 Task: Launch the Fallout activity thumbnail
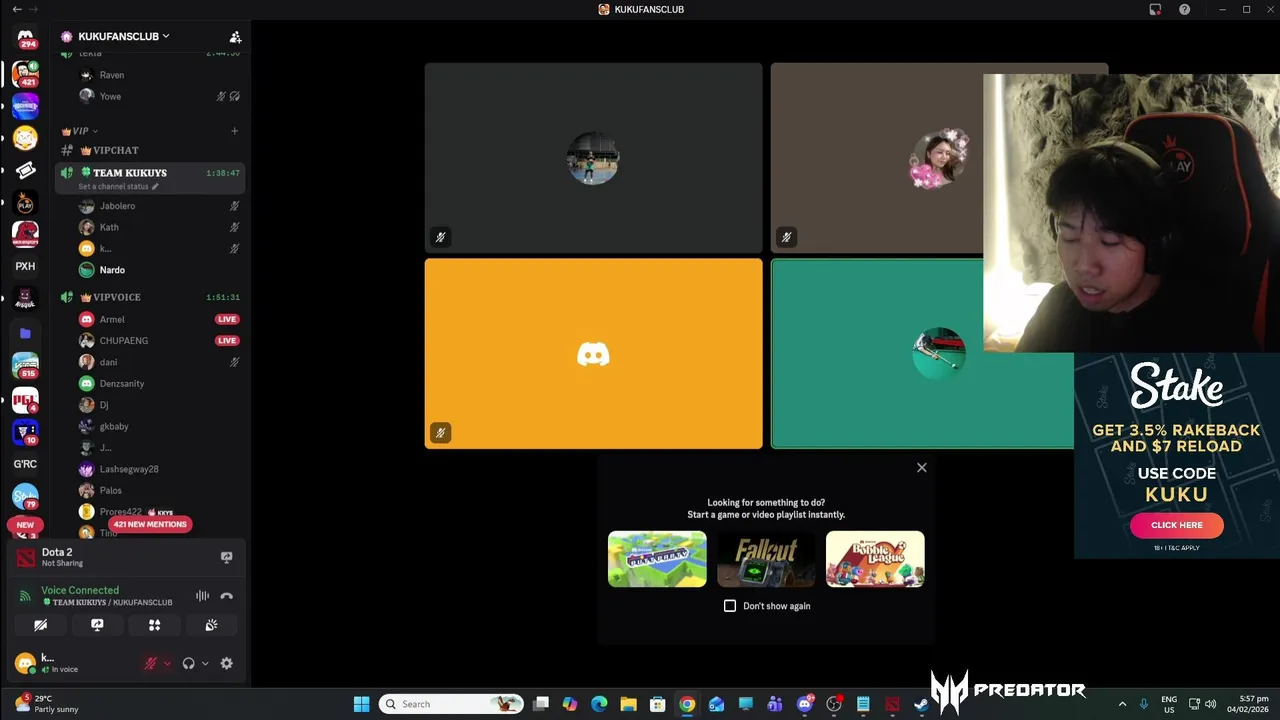pos(766,559)
